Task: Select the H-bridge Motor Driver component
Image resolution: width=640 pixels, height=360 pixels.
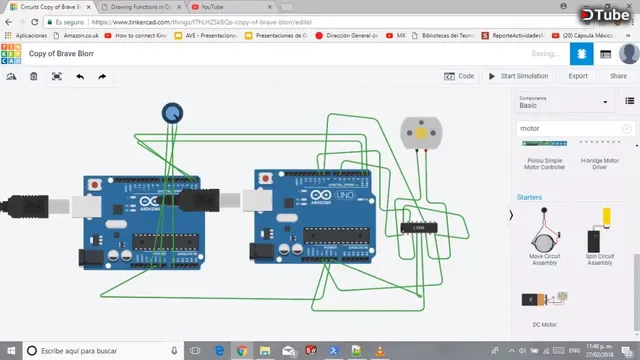Action: coord(600,155)
